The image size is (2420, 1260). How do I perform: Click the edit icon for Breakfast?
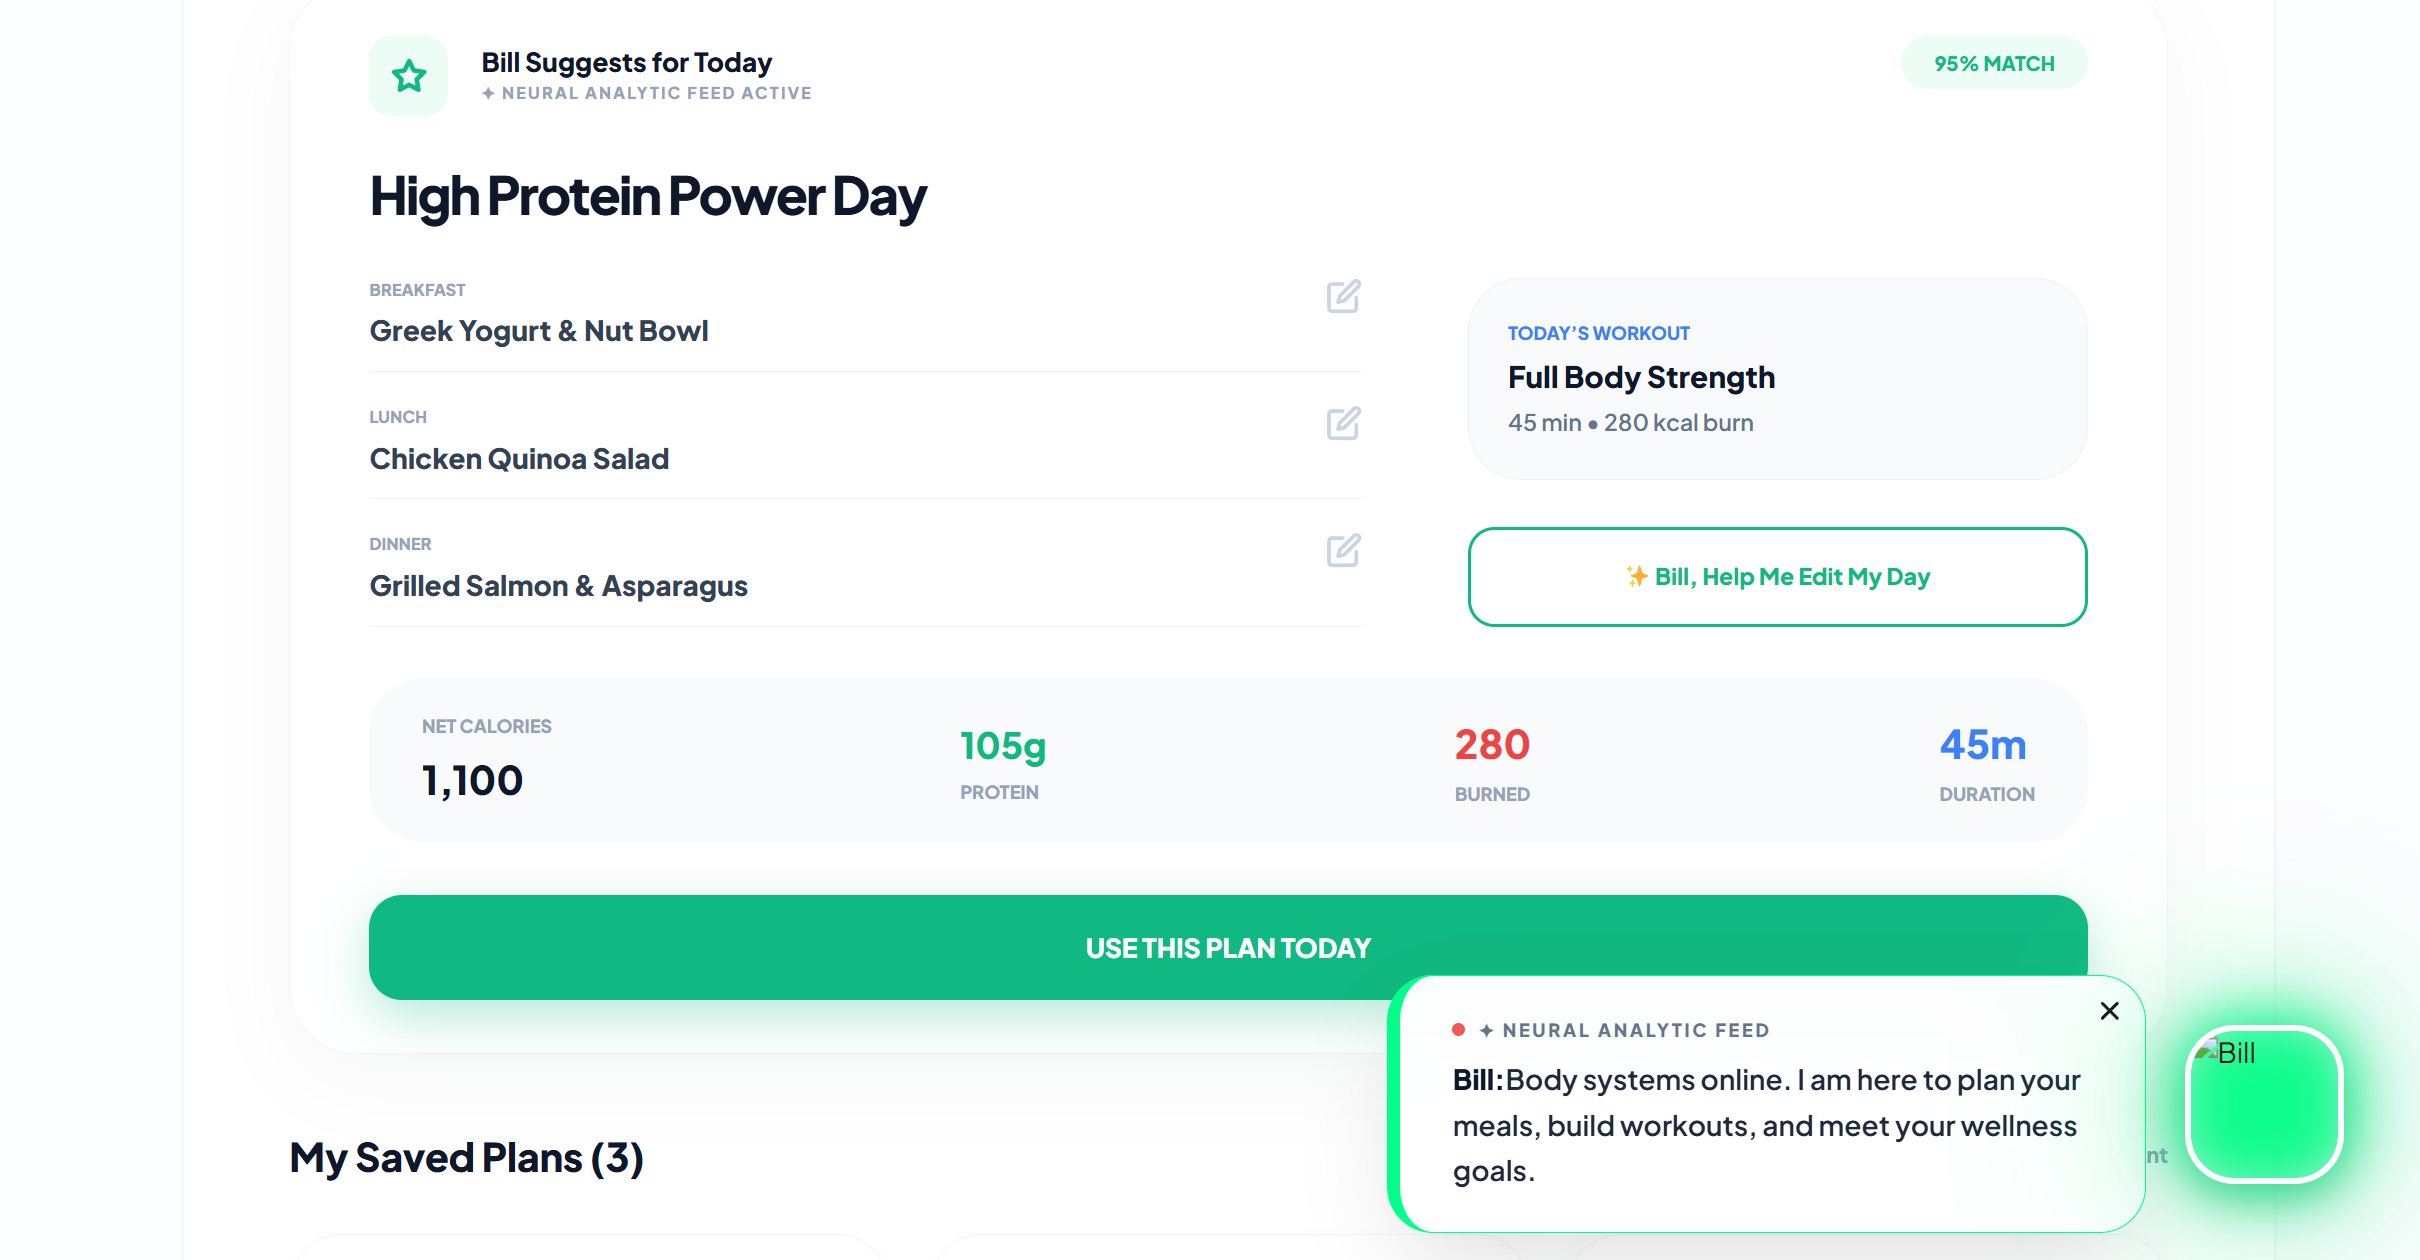pos(1343,296)
